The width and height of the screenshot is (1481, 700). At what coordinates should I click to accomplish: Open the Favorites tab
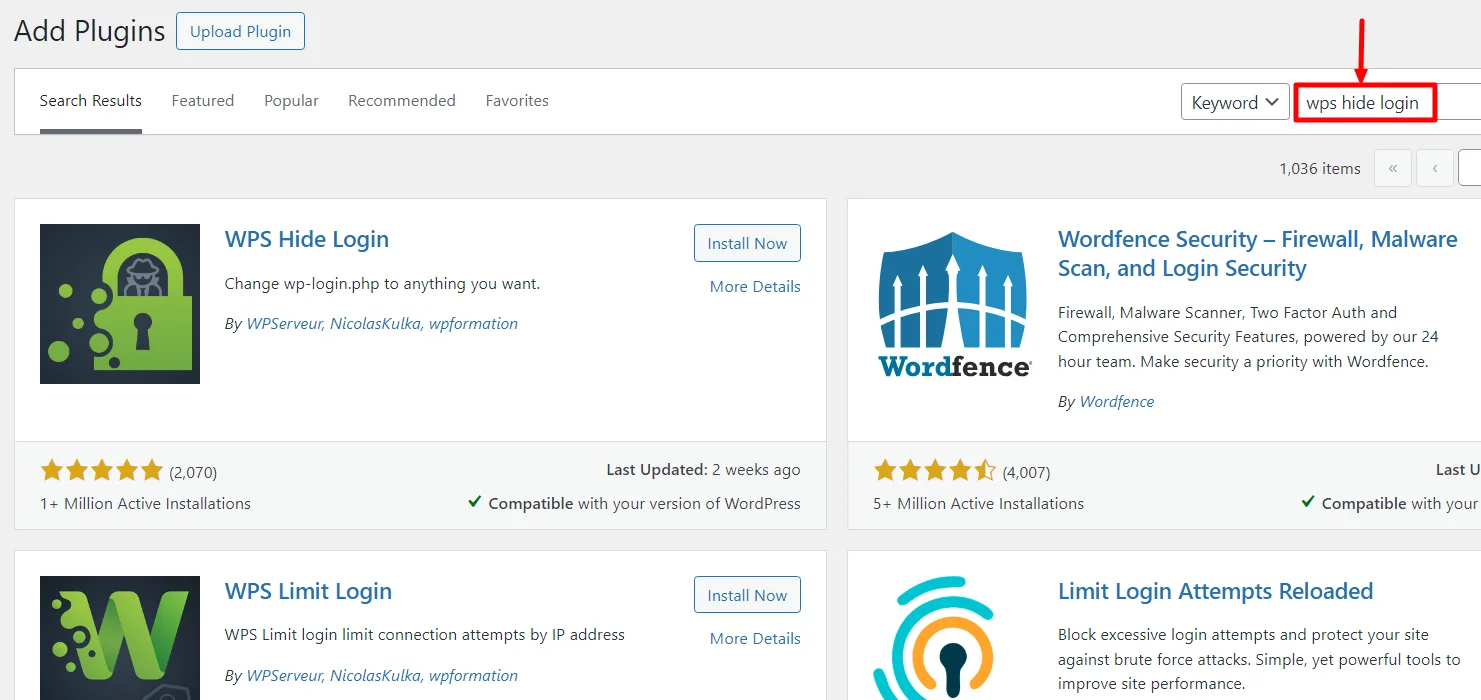517,101
